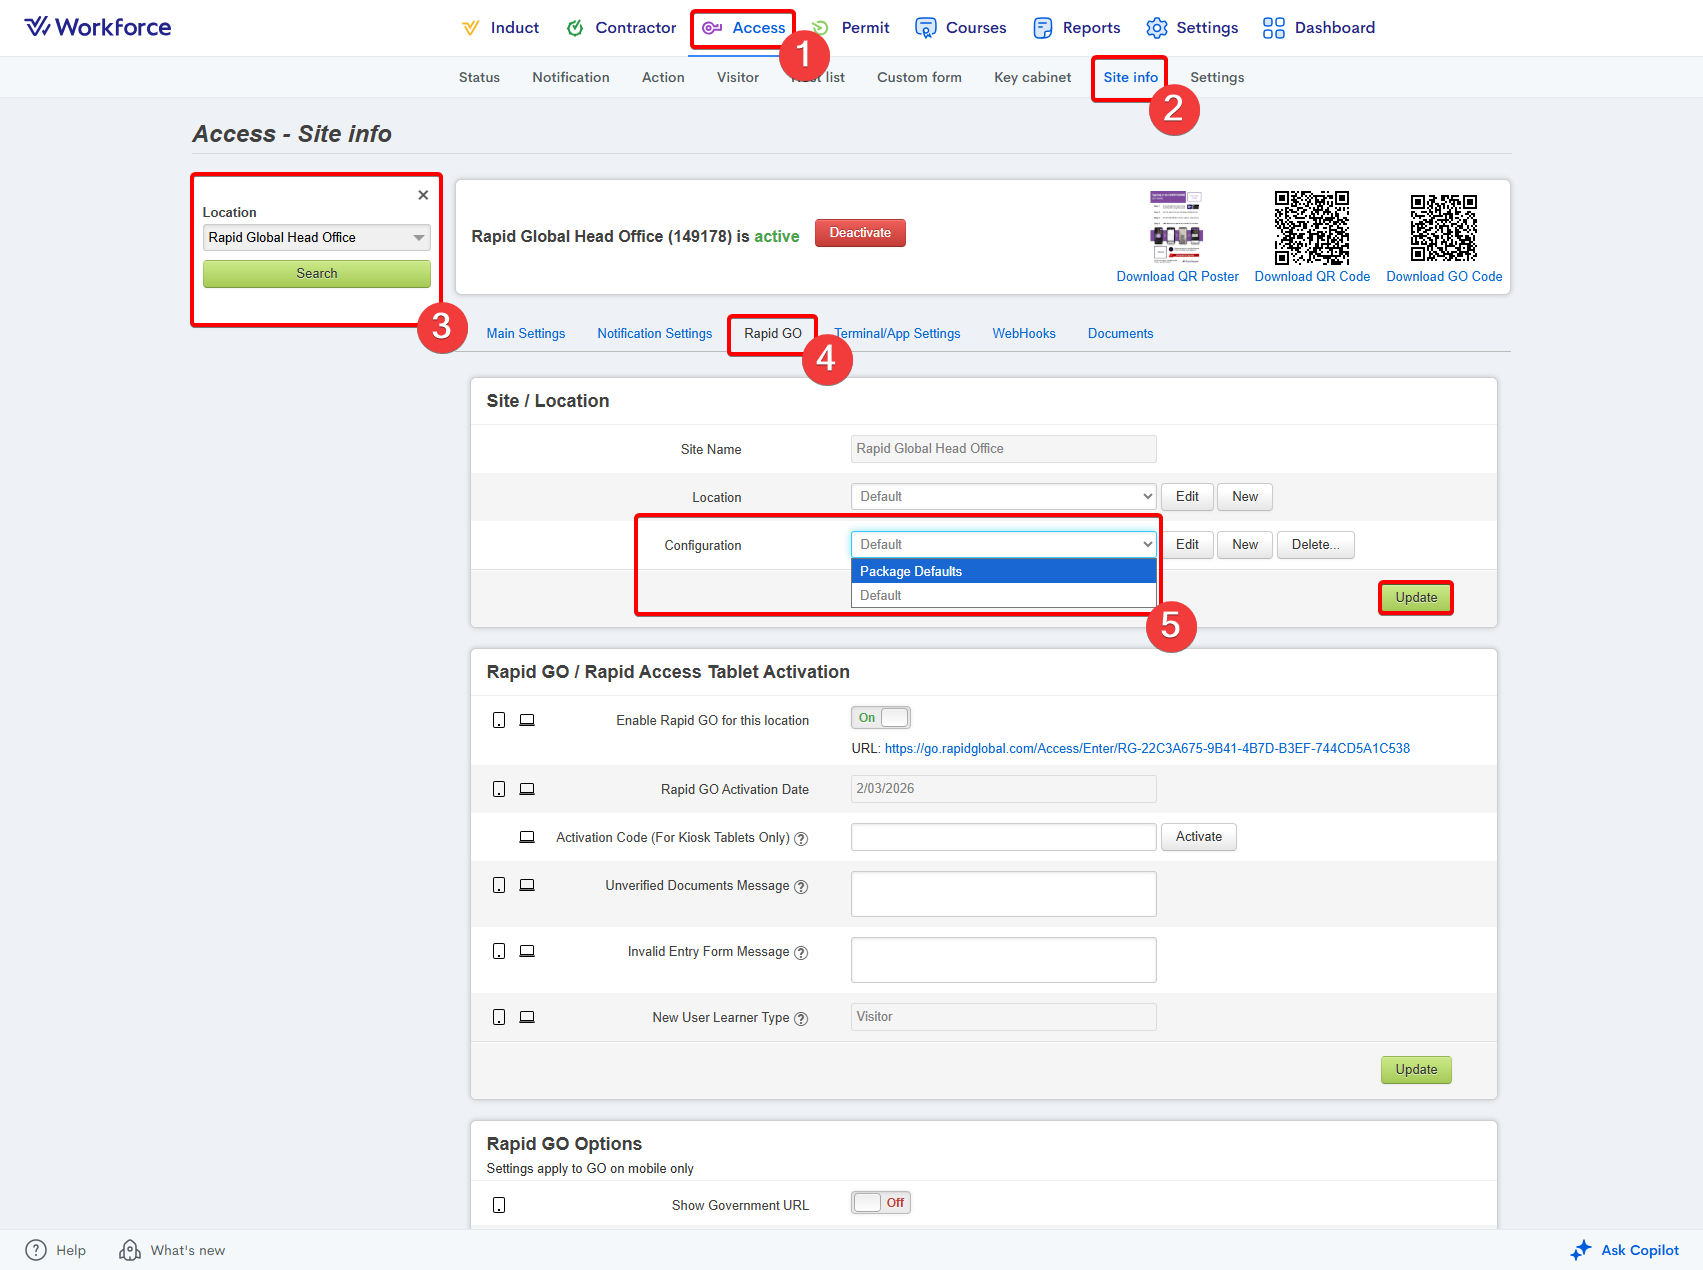Click the Activation Code input field
The height and width of the screenshot is (1270, 1703).
tap(1003, 837)
